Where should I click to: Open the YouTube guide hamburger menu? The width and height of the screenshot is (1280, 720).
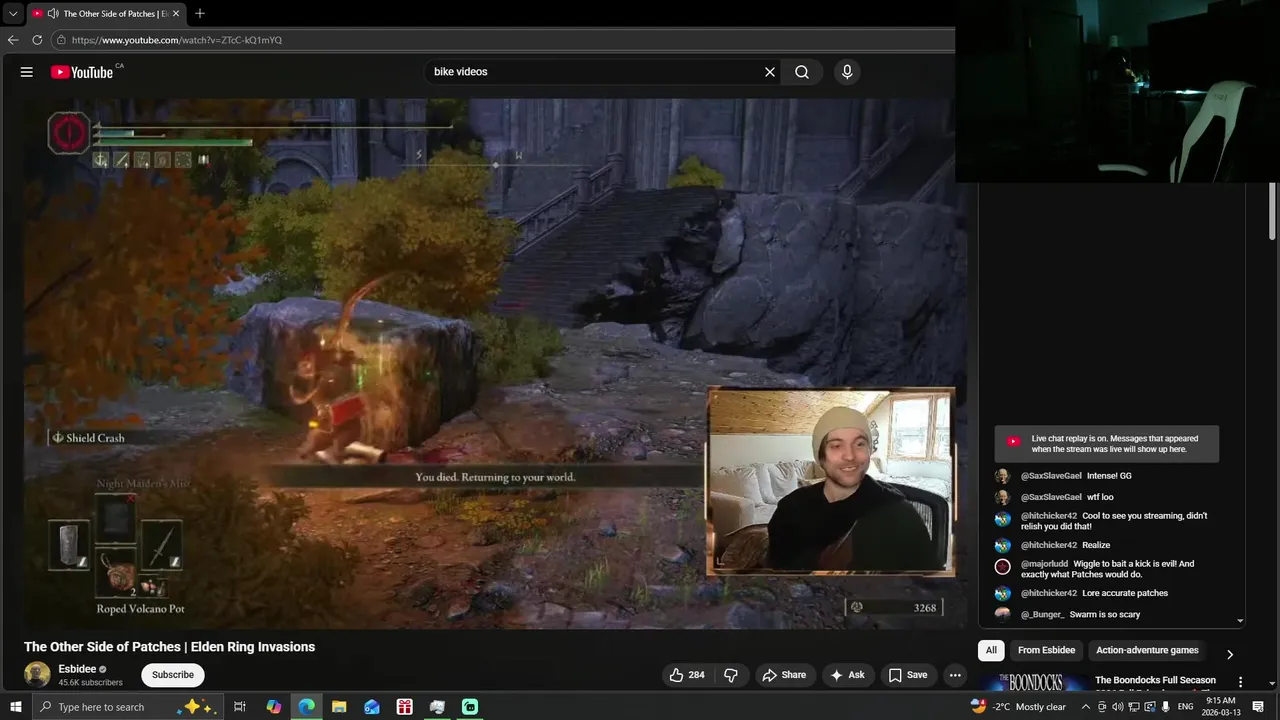click(x=27, y=72)
